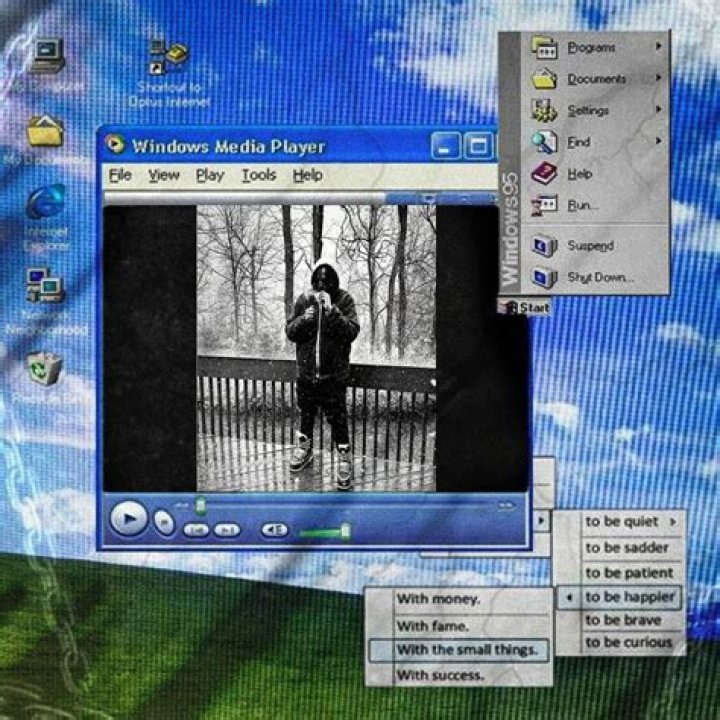This screenshot has width=720, height=720.
Task: Open the Tools menu
Action: pos(259,175)
